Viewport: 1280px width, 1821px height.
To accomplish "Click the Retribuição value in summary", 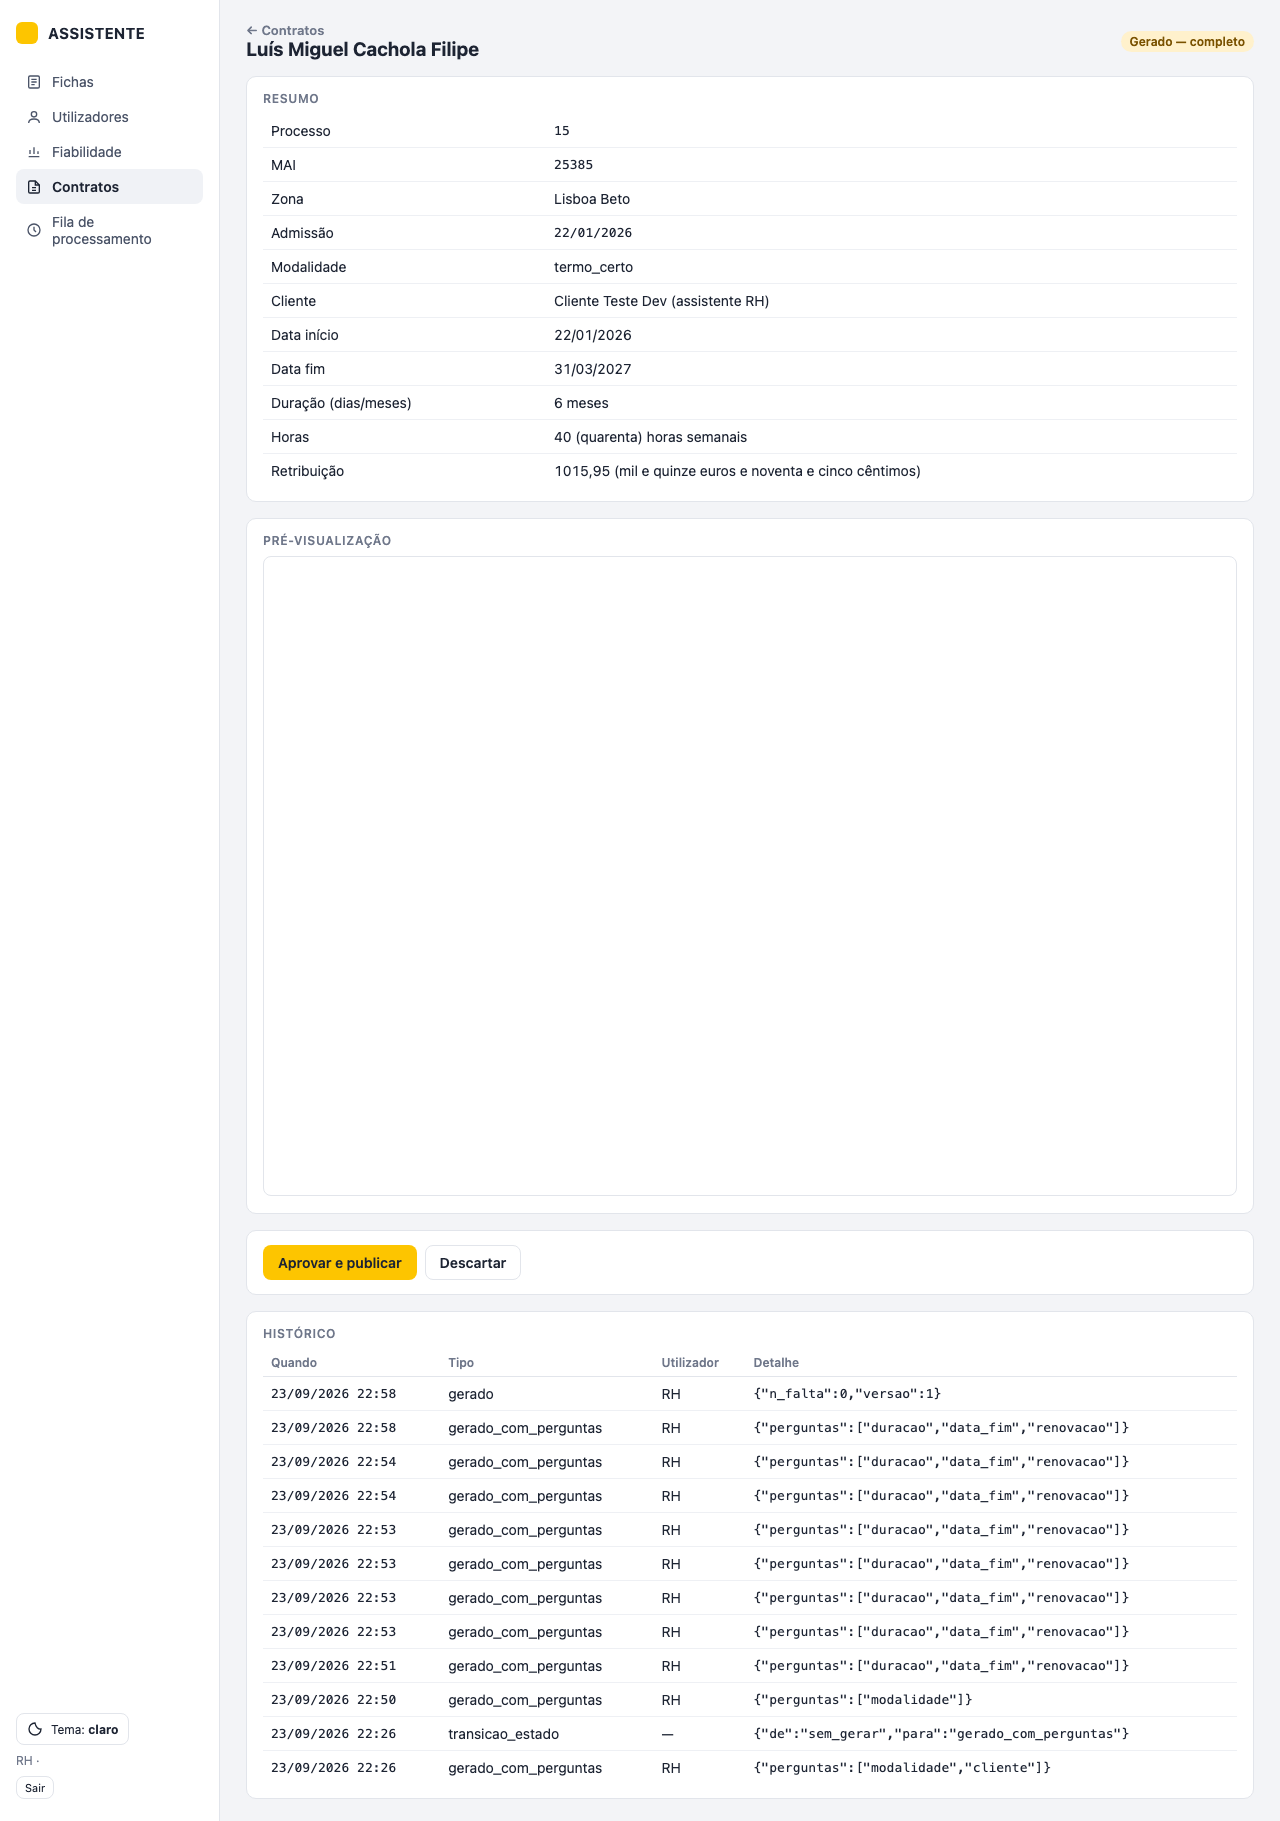I will pos(737,471).
